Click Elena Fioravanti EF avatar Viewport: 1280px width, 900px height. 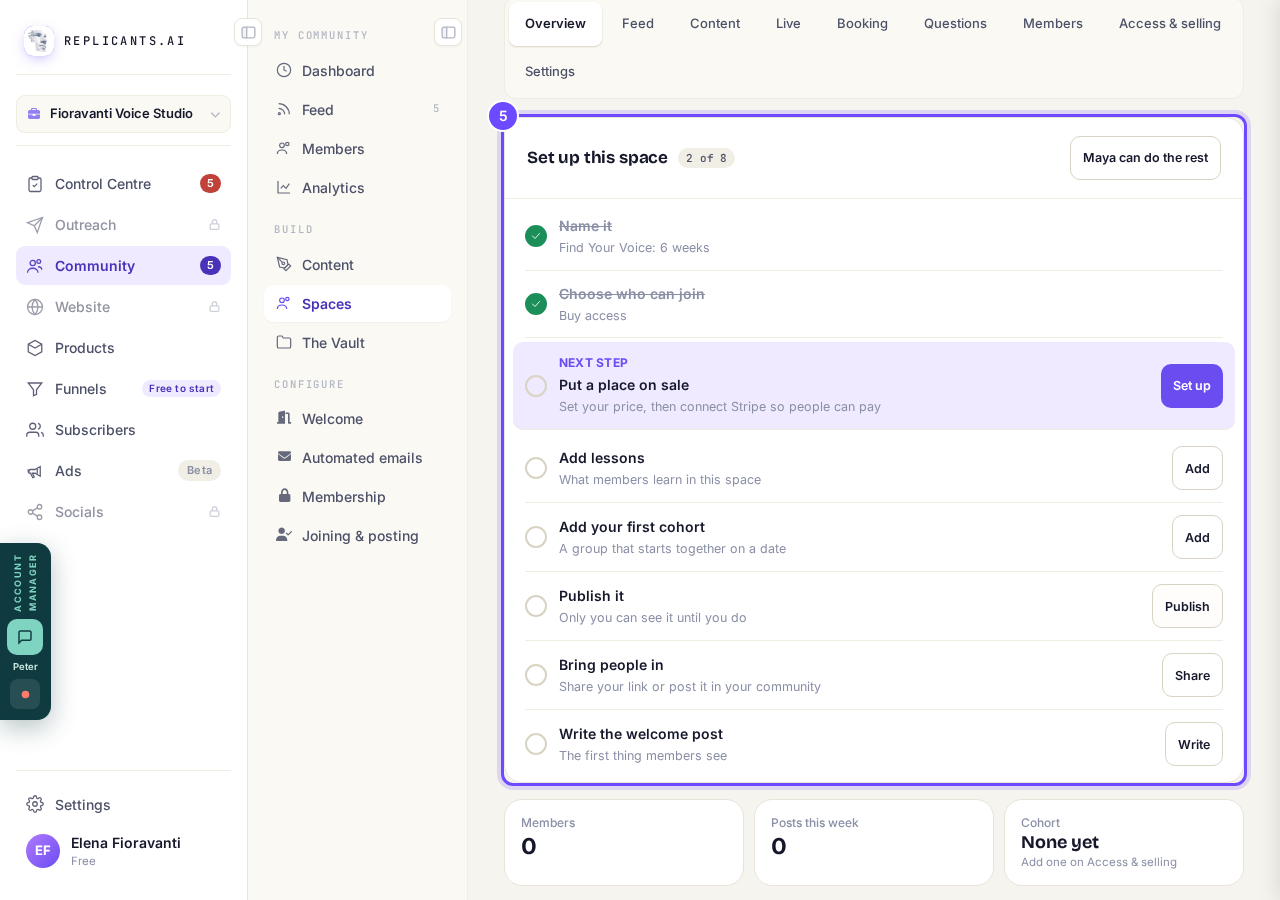(43, 851)
